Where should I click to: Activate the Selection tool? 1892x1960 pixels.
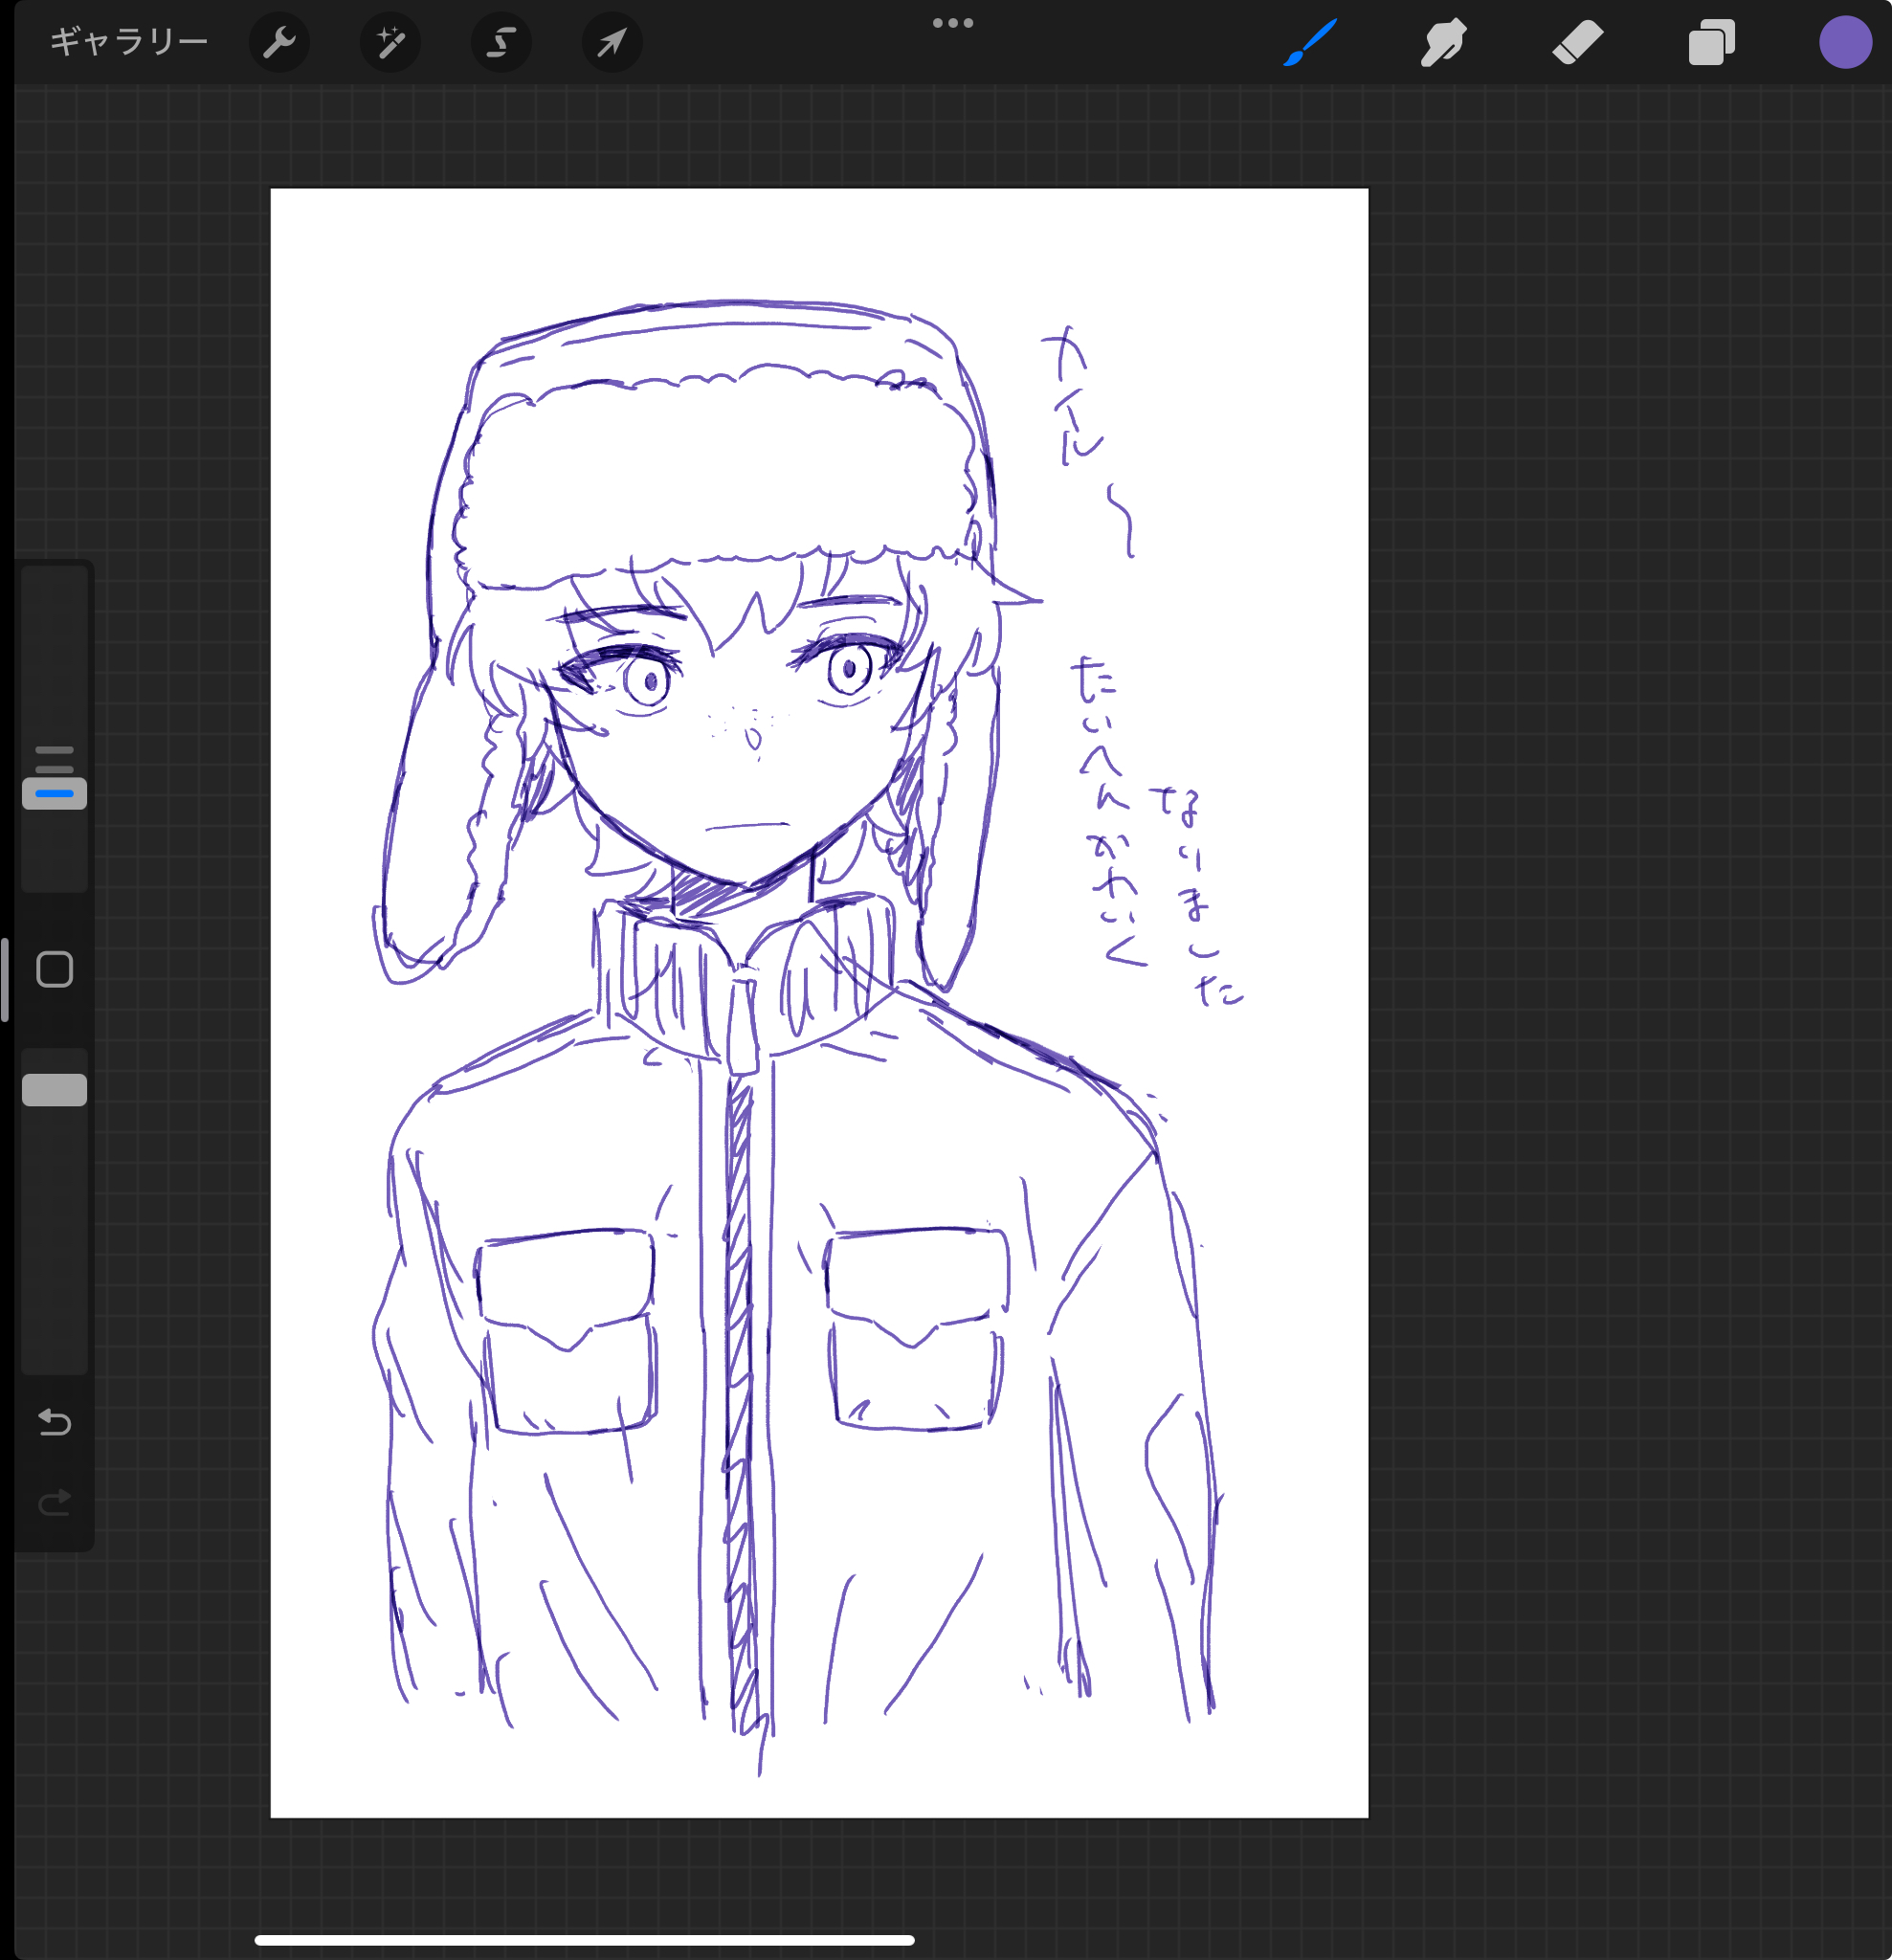click(x=501, y=42)
